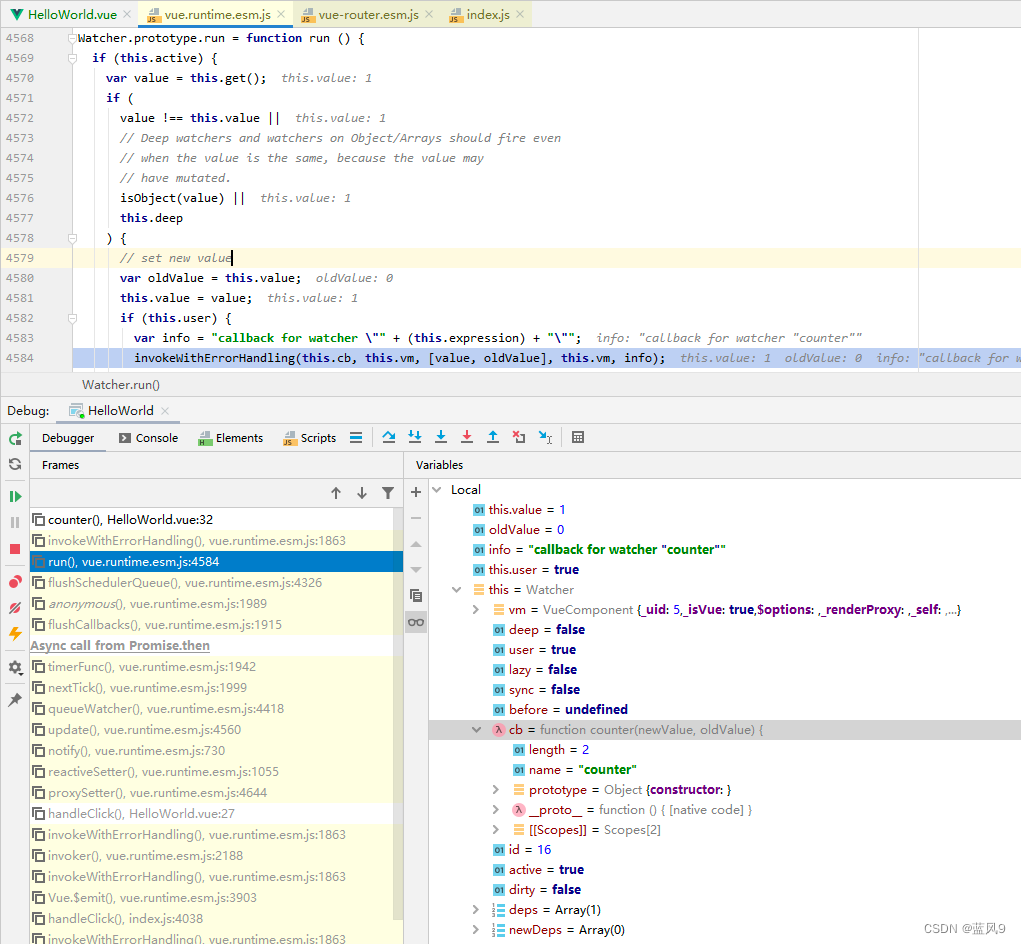Image resolution: width=1021 pixels, height=944 pixels.
Task: Expand the newDeps Array(0) node
Action: point(476,930)
